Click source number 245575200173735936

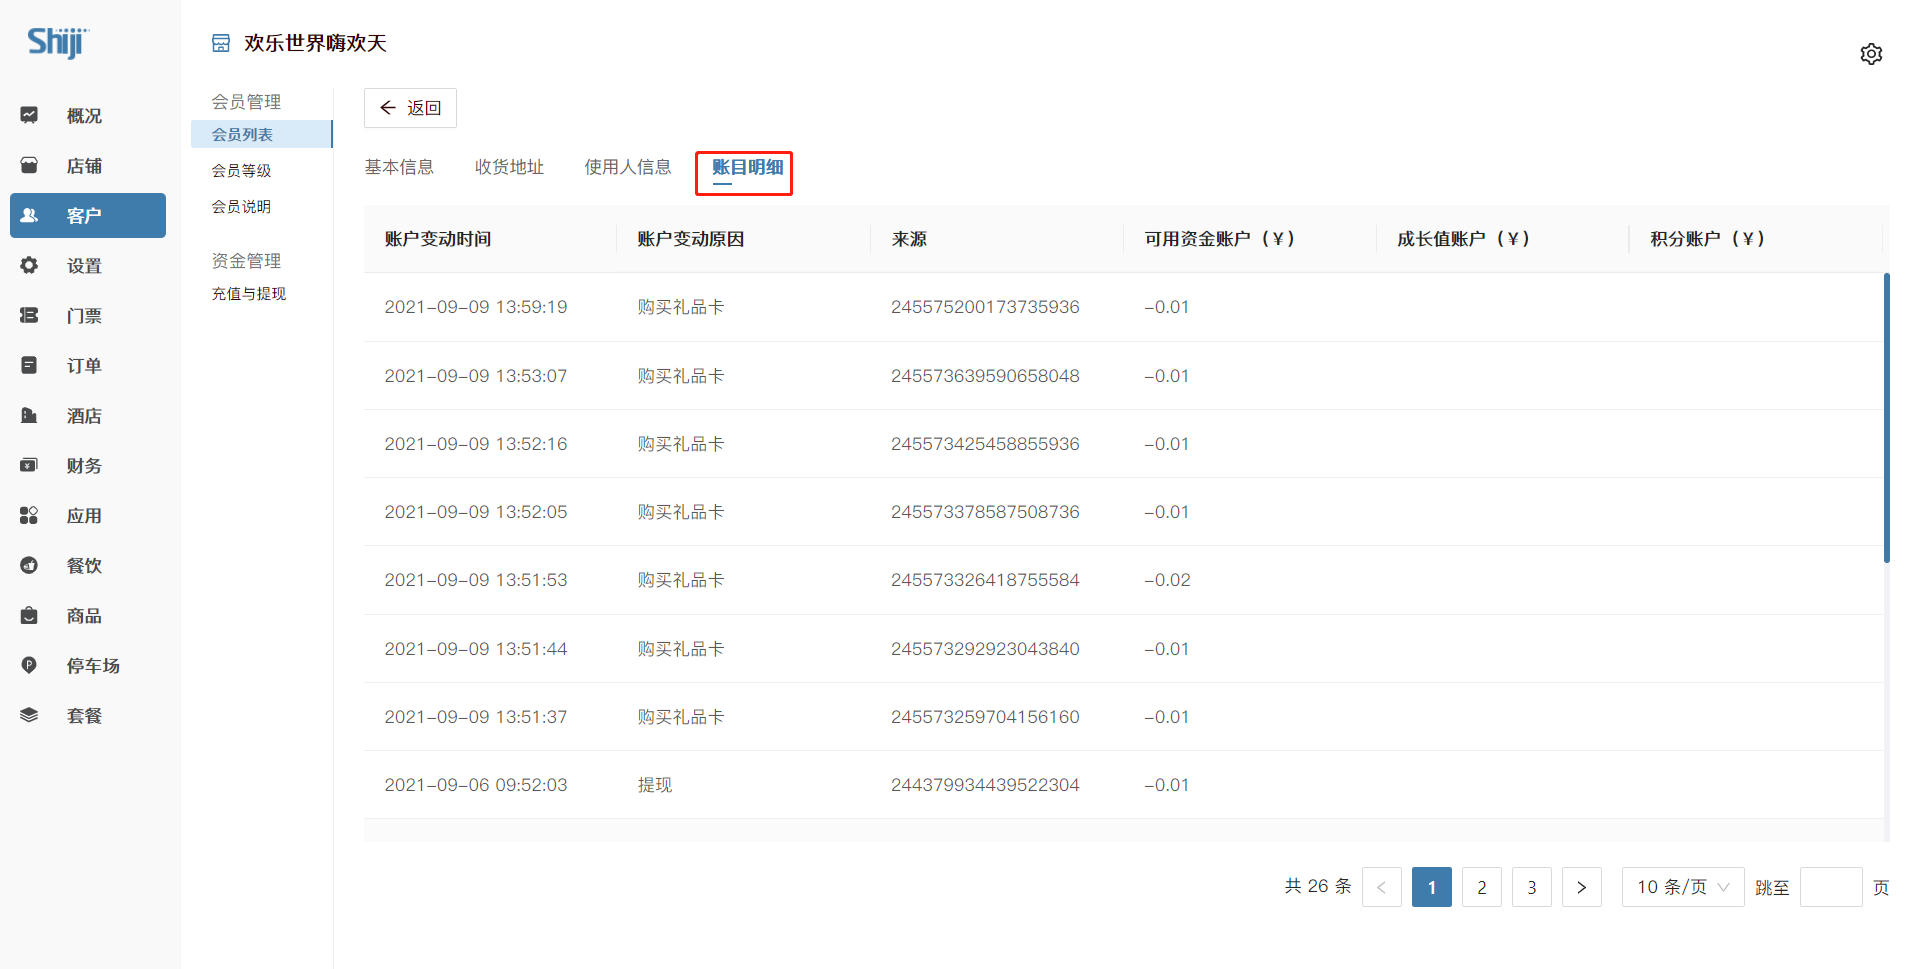click(x=985, y=307)
